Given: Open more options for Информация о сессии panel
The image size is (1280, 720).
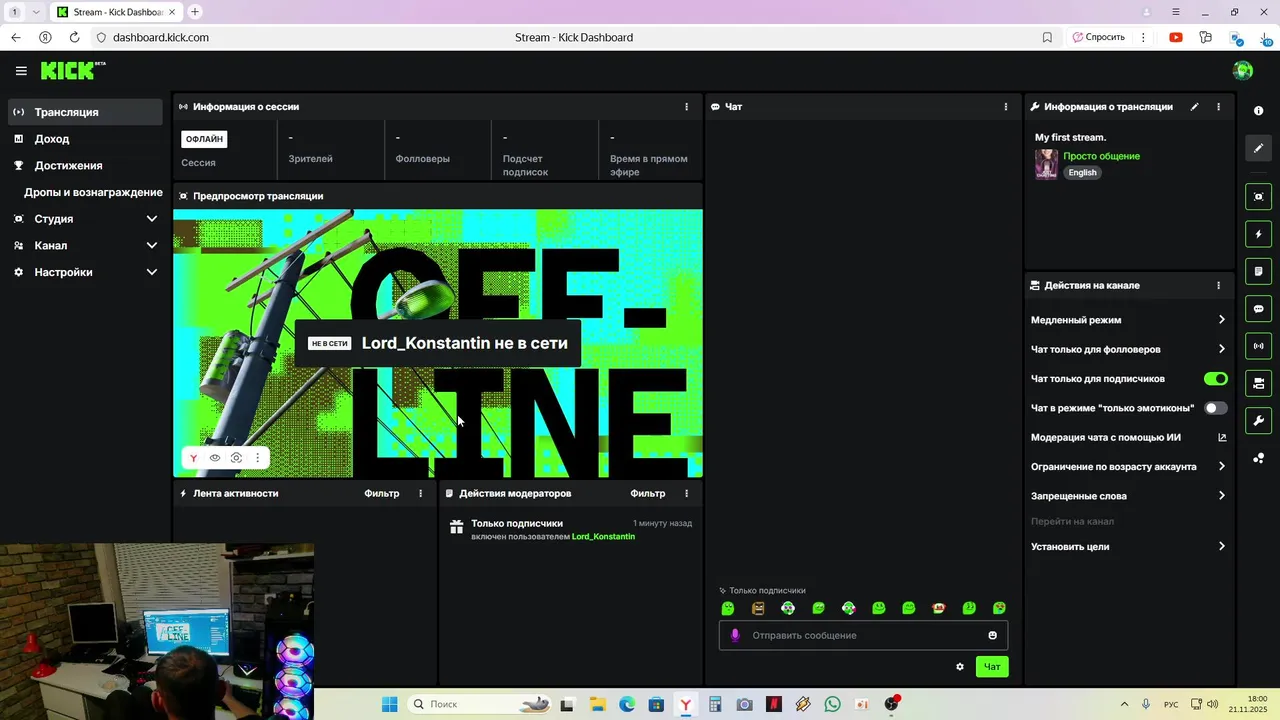Looking at the screenshot, I should click(x=686, y=107).
